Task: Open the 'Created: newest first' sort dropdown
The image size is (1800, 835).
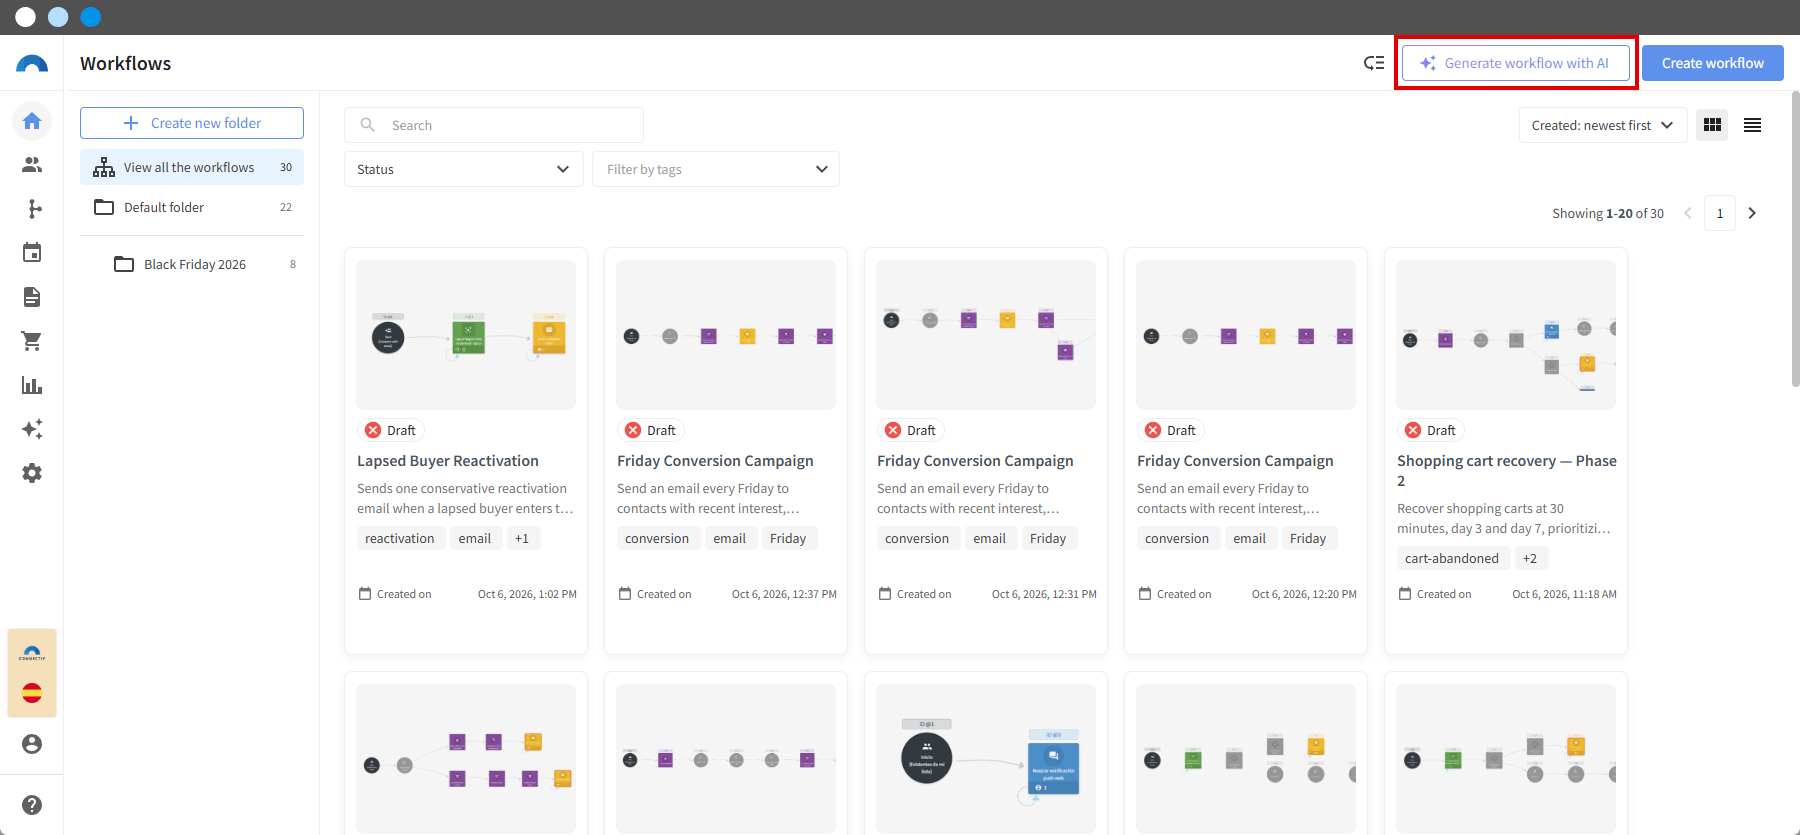Action: point(1603,125)
